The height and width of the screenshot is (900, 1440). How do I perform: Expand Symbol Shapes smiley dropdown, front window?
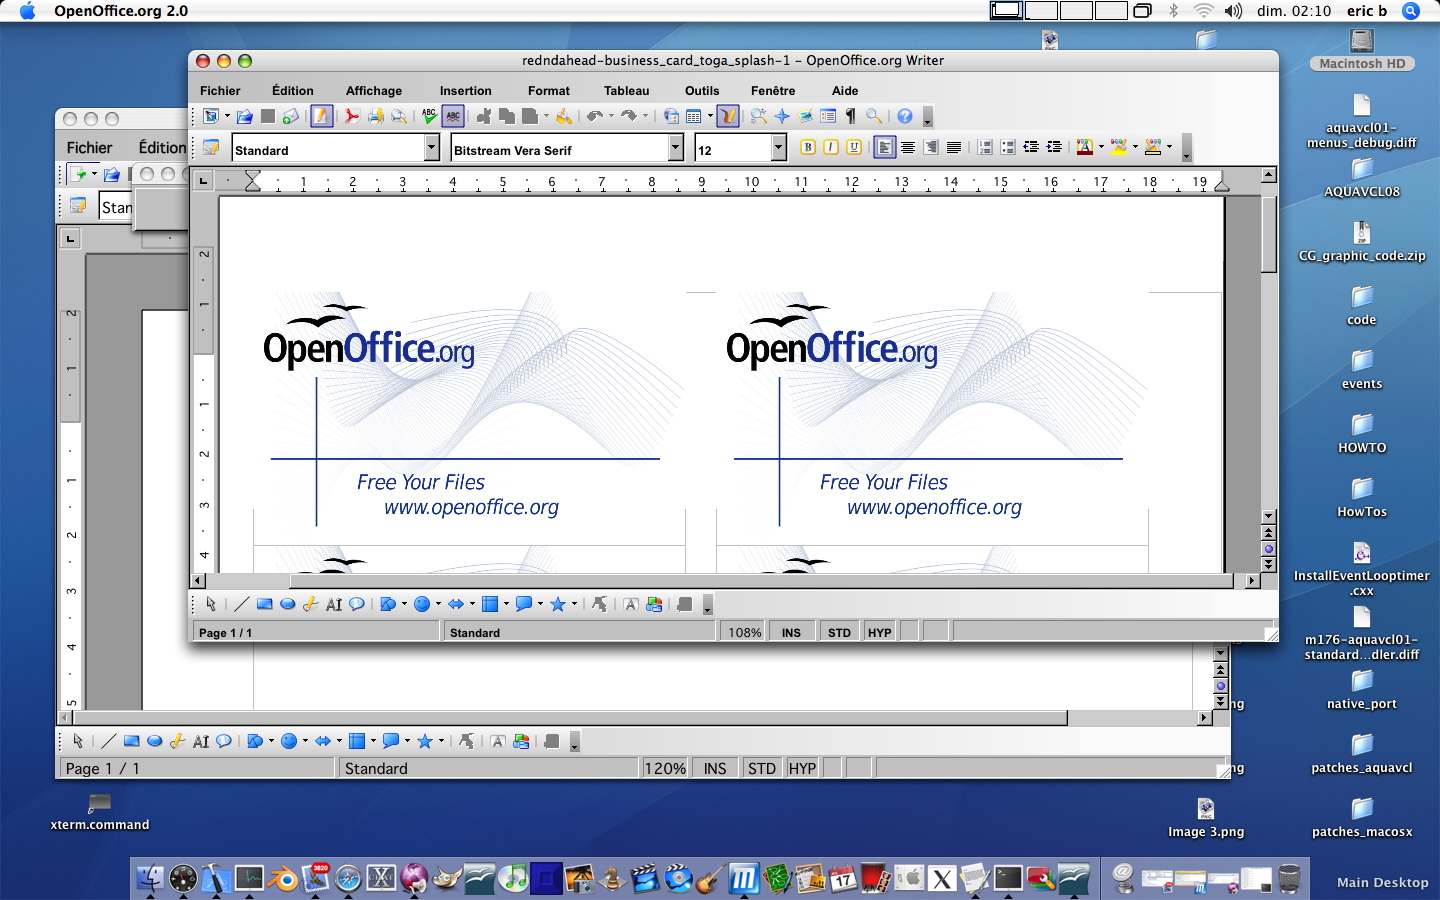tap(438, 604)
